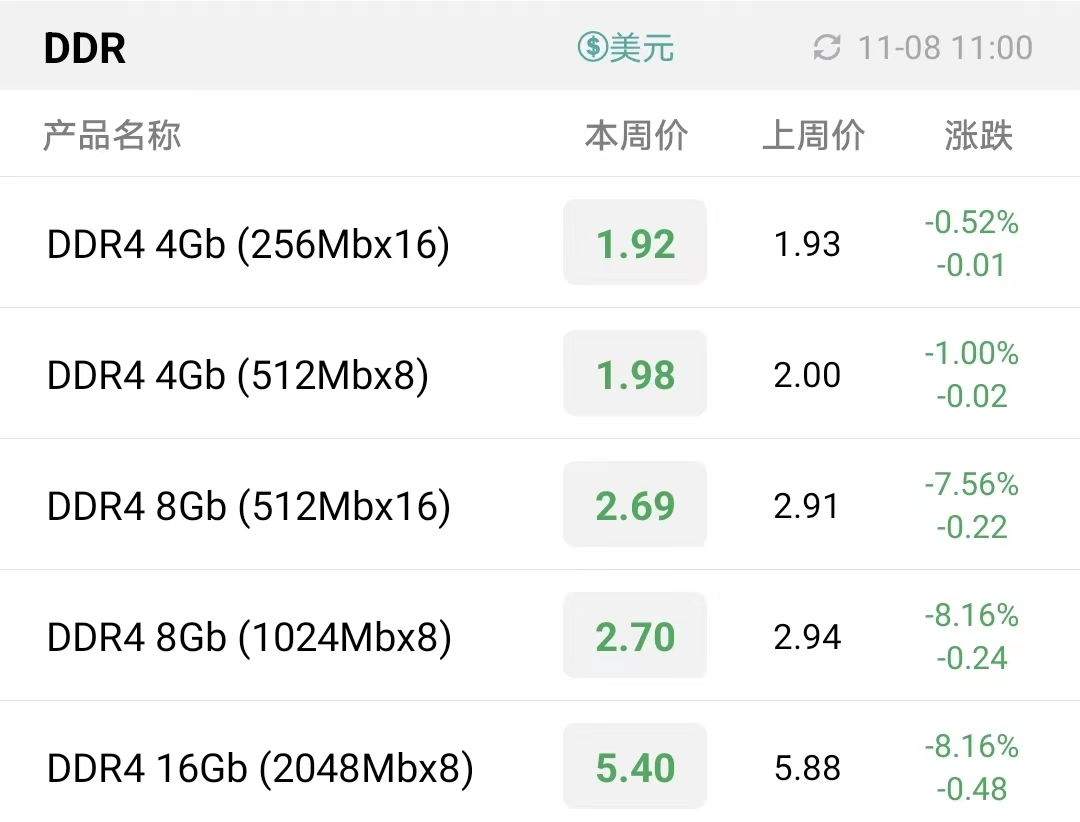Tap the 5.40 current-week price badge
Screen dimensions: 1080x822
click(635, 766)
